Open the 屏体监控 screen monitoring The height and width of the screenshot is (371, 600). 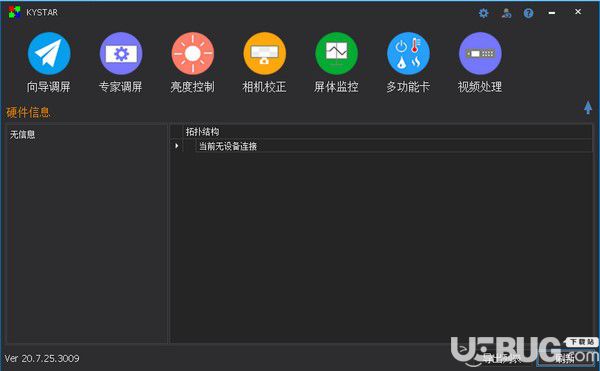(336, 54)
